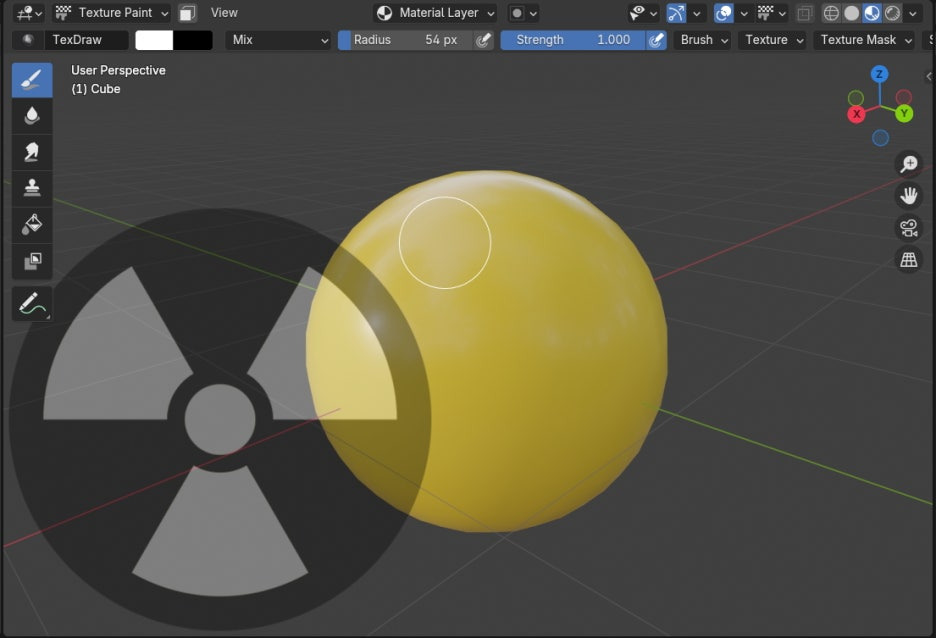Open the Texture Mask settings popover
This screenshot has height=638, width=936.
(866, 40)
